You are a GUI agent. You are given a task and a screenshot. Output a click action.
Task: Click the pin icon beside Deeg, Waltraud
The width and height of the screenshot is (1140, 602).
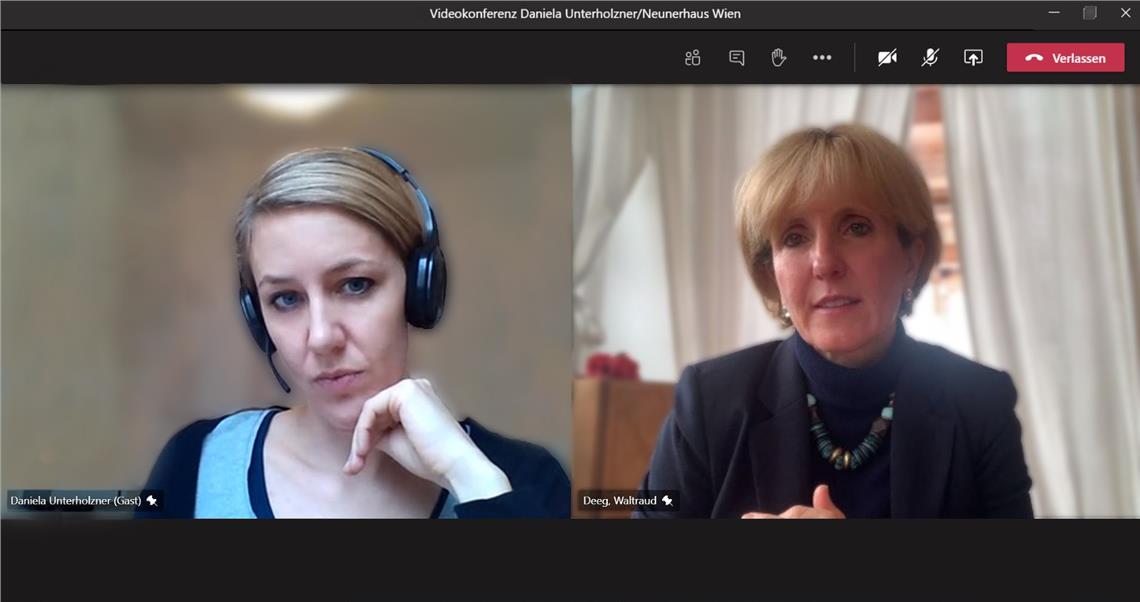click(x=667, y=500)
